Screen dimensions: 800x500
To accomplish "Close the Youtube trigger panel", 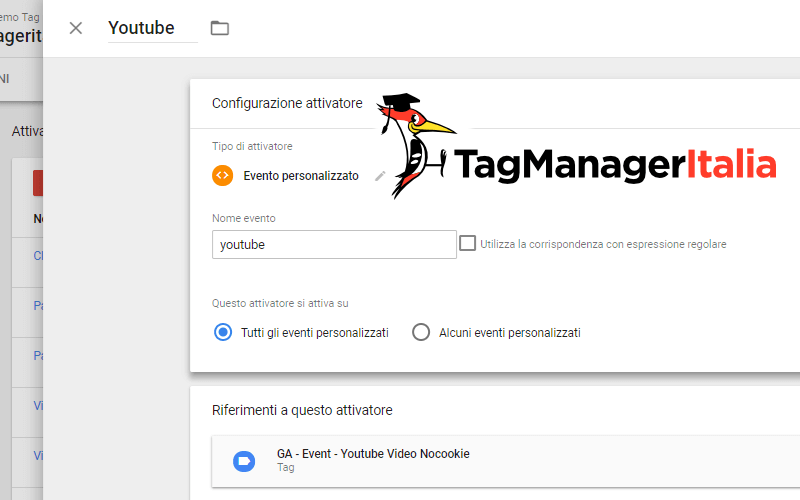I will coord(76,28).
